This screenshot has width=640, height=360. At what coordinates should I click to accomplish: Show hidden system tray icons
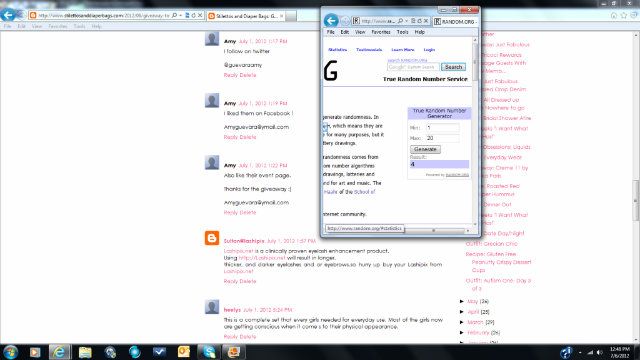pos(580,352)
